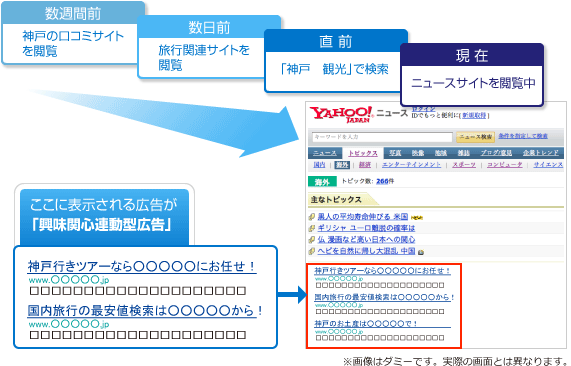The height and width of the screenshot is (366, 571).
Task: Open the 写真 tab
Action: point(395,153)
